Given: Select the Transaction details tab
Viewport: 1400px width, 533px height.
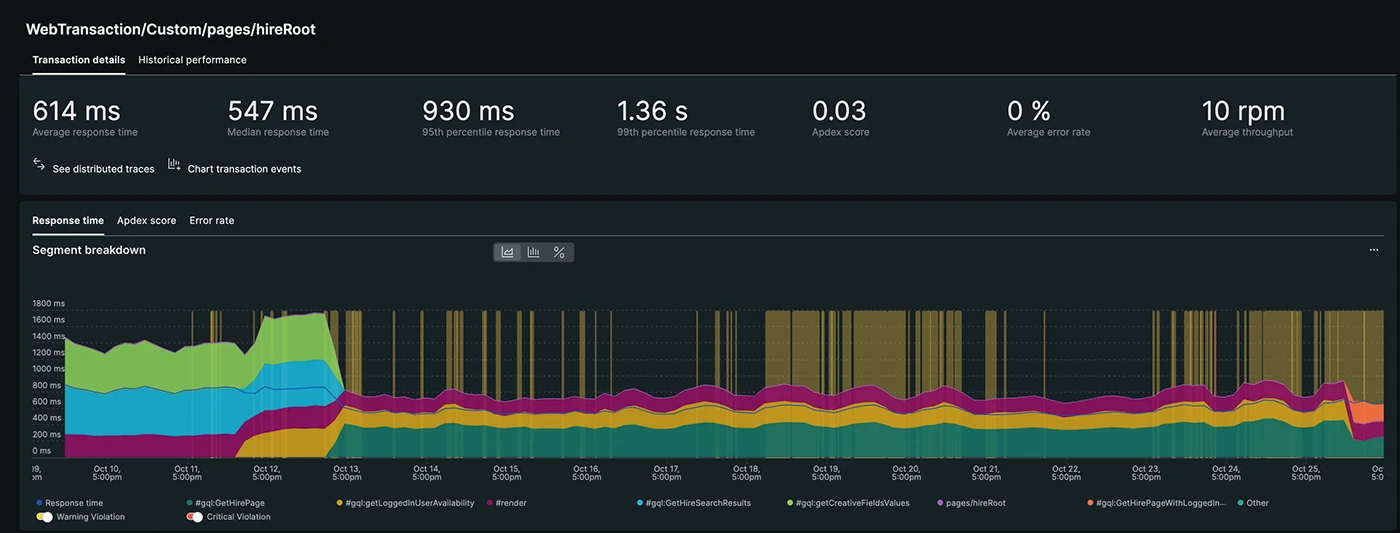Looking at the screenshot, I should pos(79,60).
